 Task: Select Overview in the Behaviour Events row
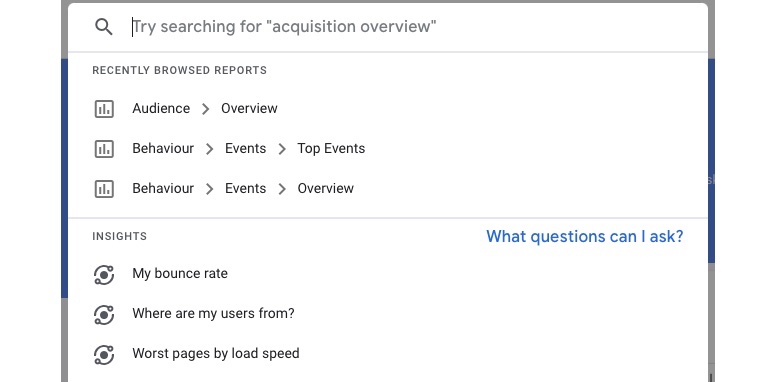pyautogui.click(x=326, y=189)
